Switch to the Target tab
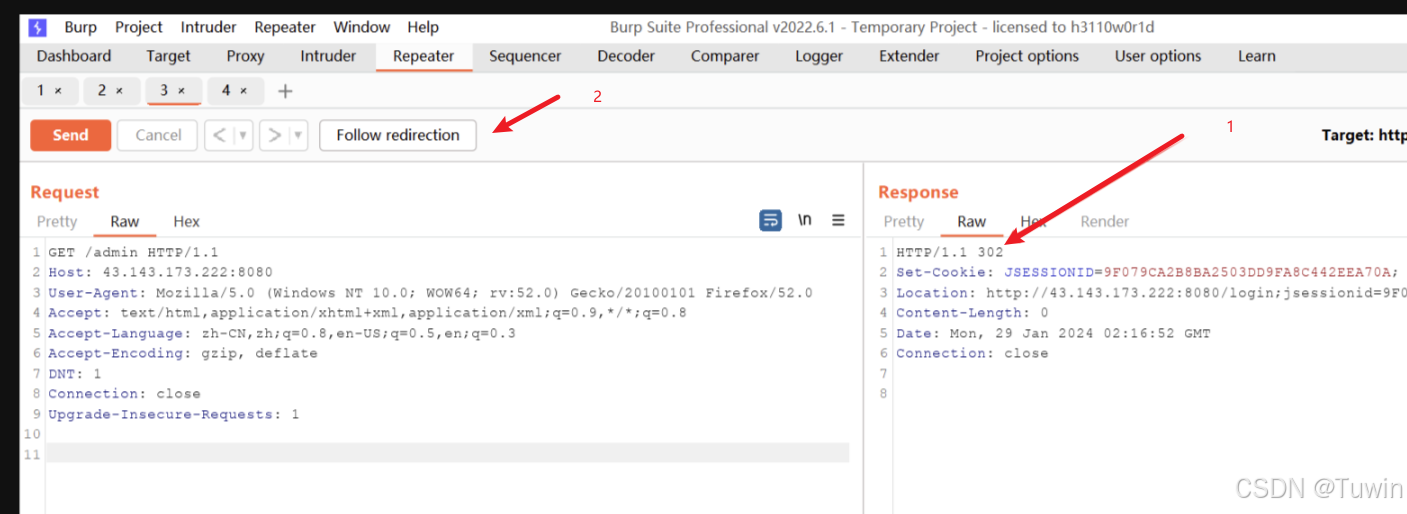This screenshot has height=514, width=1407. coord(168,56)
